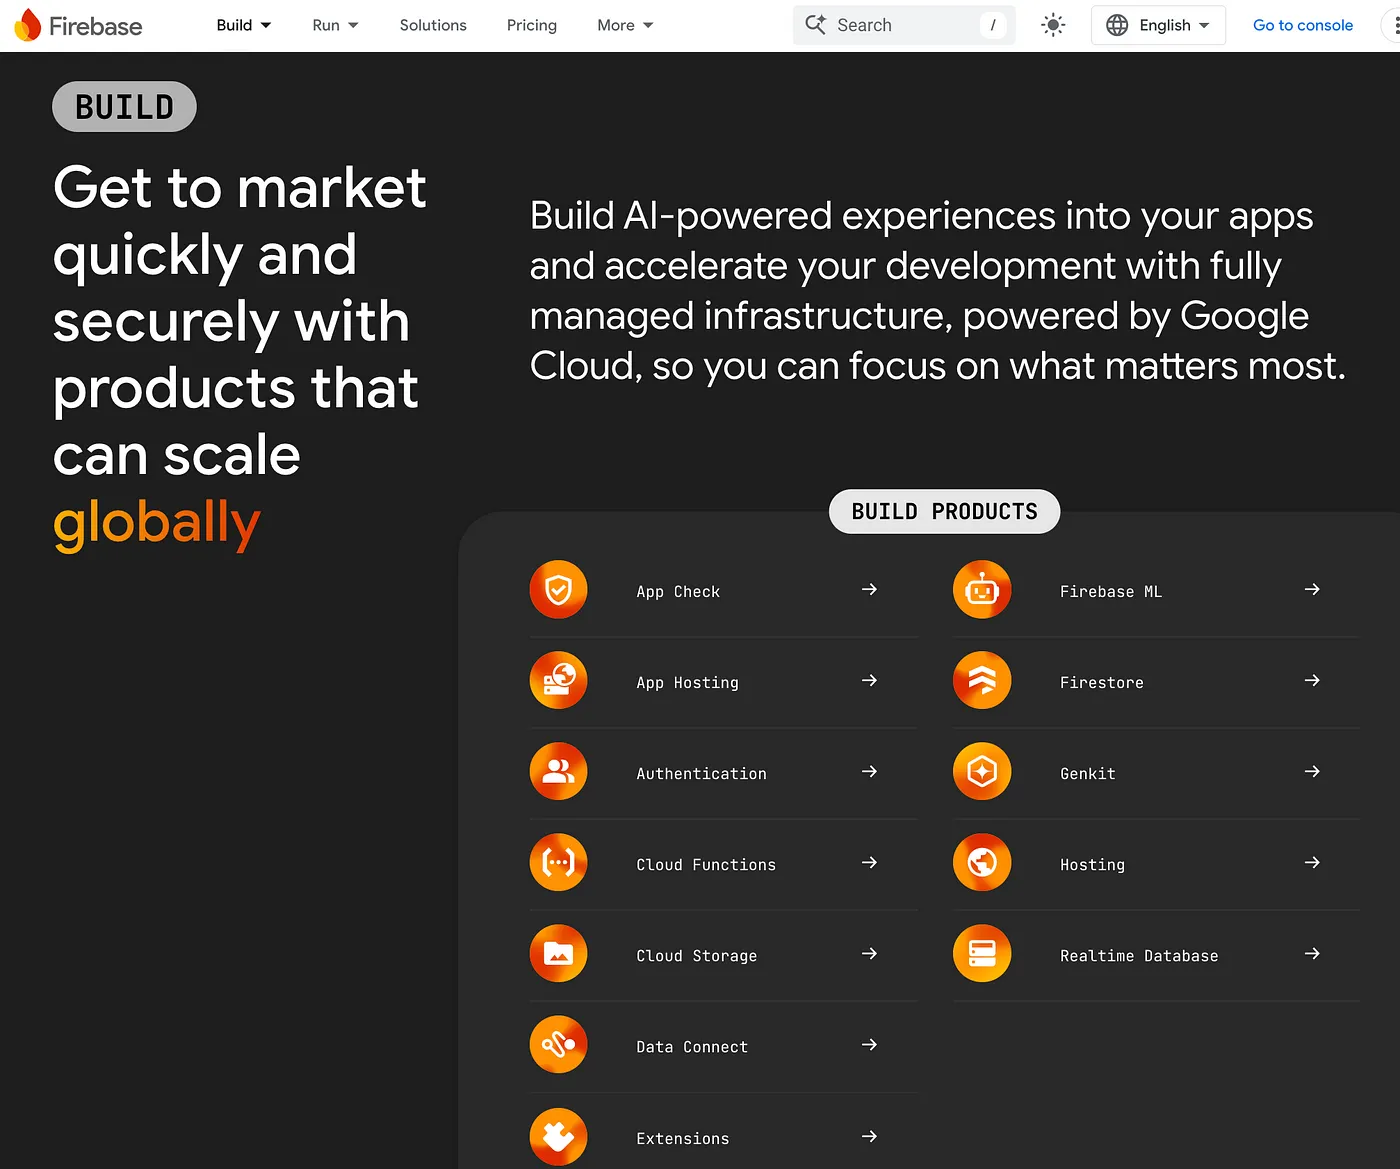Click the Realtime Database icon

[982, 954]
